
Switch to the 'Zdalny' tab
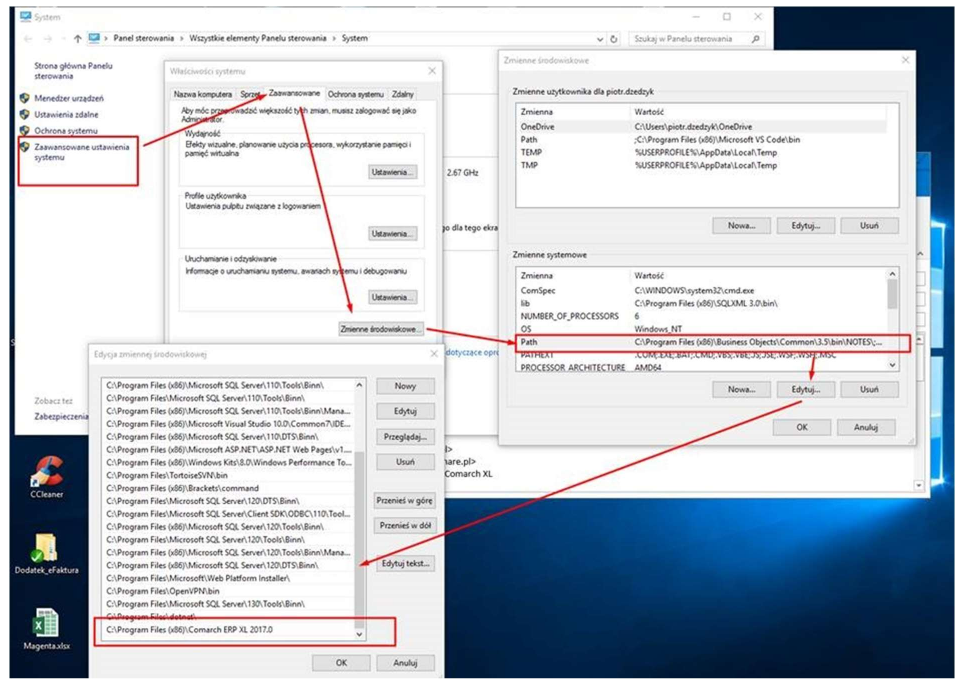tap(403, 94)
